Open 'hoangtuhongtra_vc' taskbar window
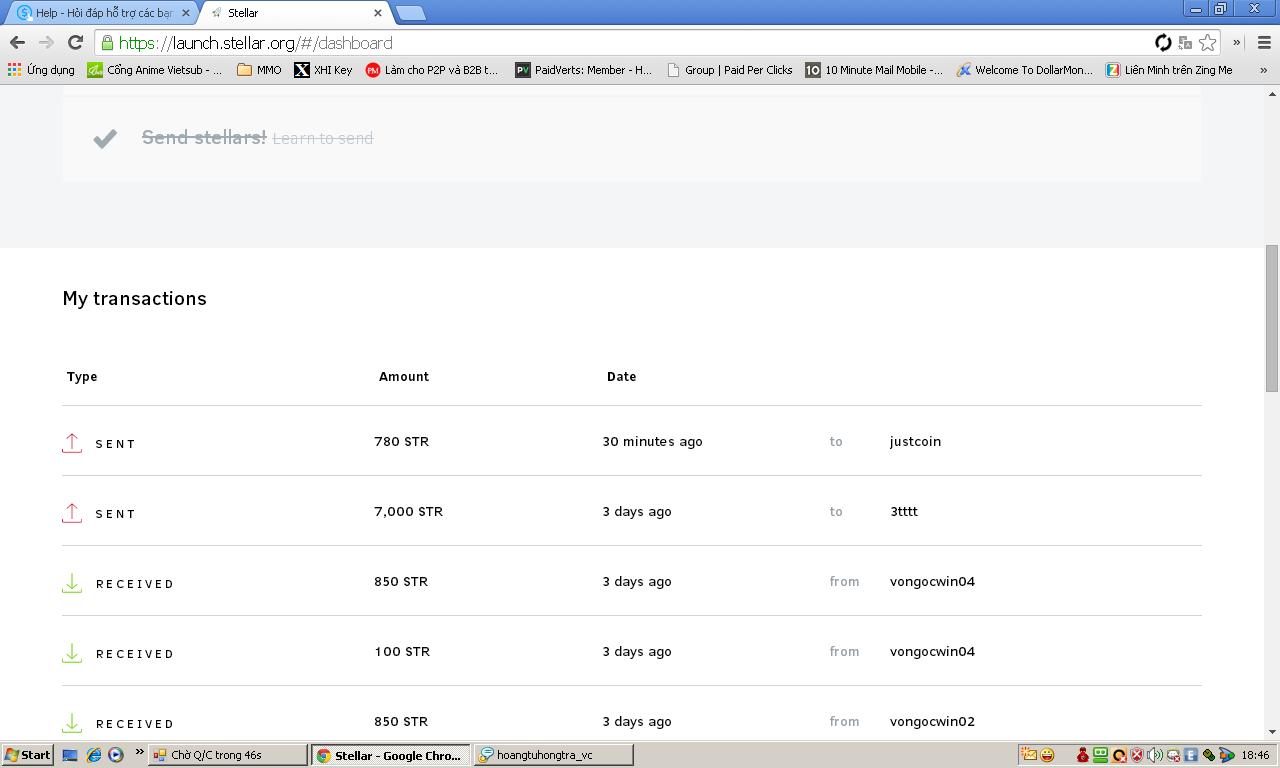The height and width of the screenshot is (768, 1280). pos(554,755)
